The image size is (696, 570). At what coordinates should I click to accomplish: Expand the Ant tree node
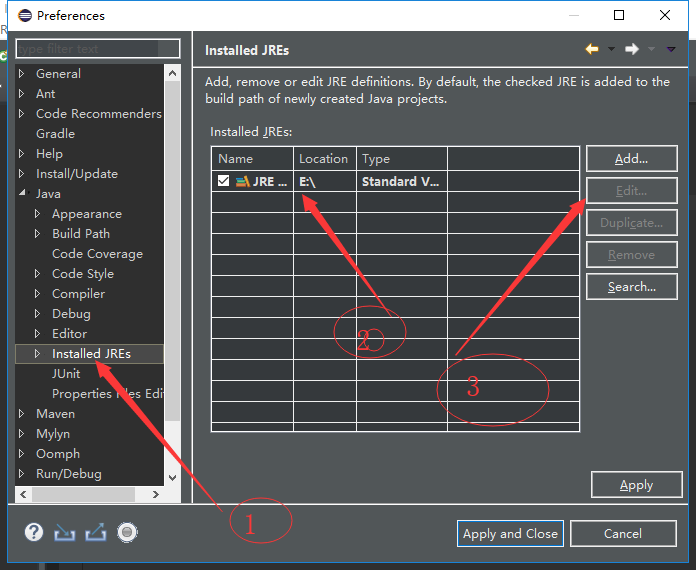pos(21,93)
